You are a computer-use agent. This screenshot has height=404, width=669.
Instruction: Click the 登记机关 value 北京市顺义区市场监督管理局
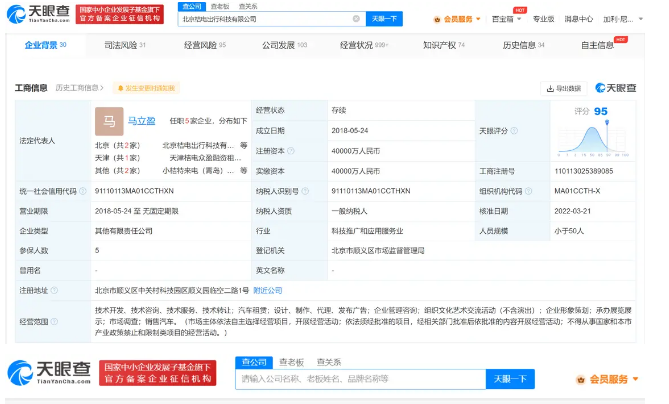coord(378,250)
